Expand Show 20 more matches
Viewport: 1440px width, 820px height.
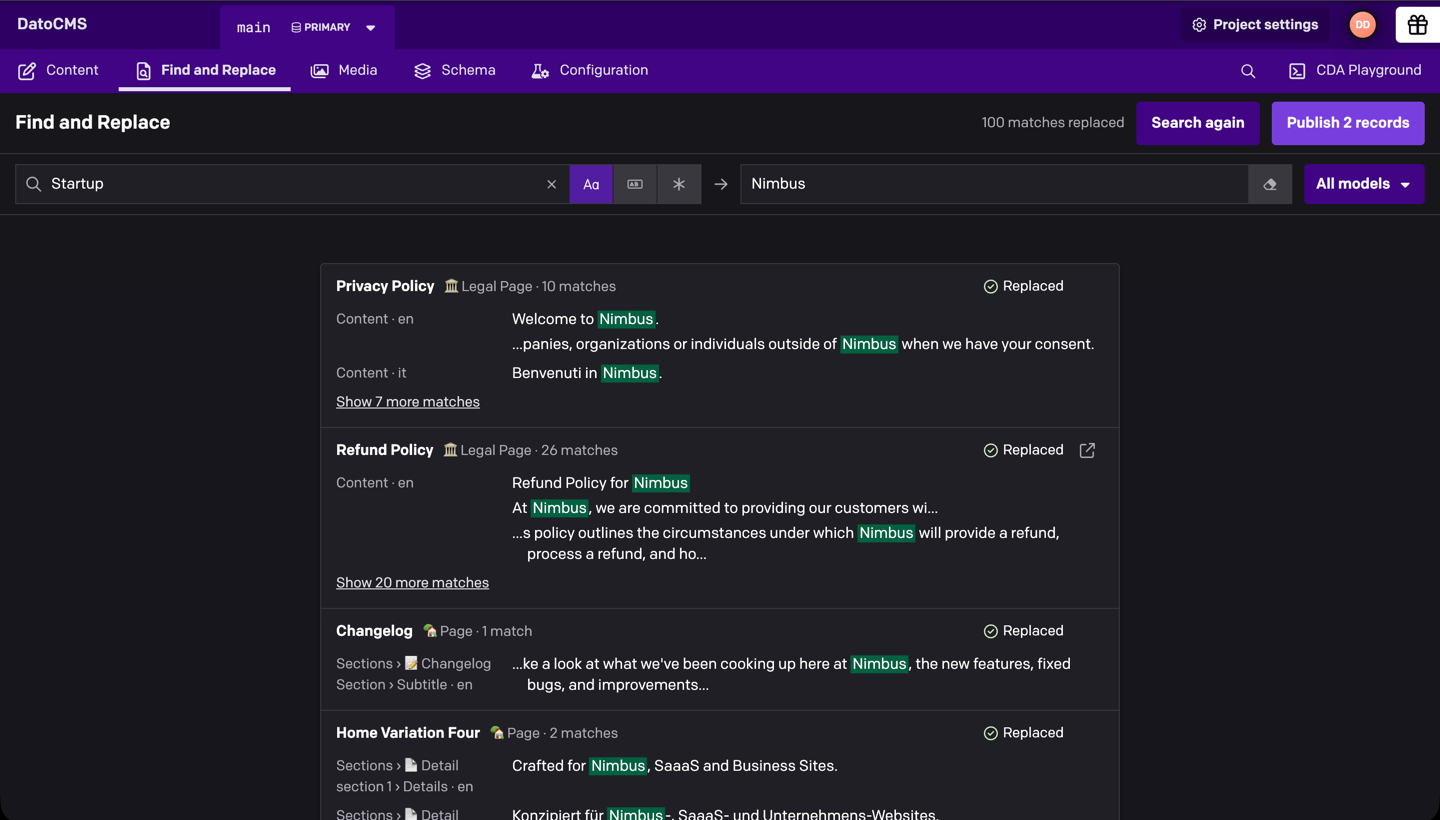pos(412,583)
